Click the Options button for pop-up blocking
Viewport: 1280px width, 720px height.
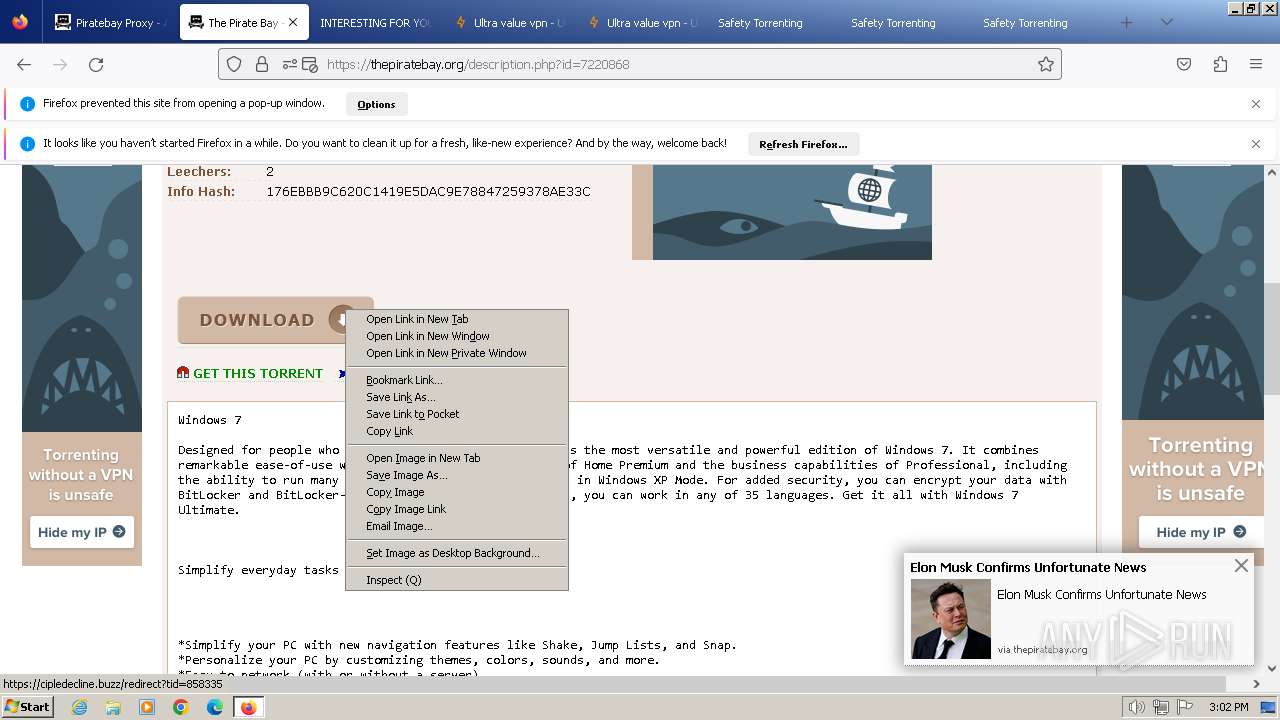[376, 104]
